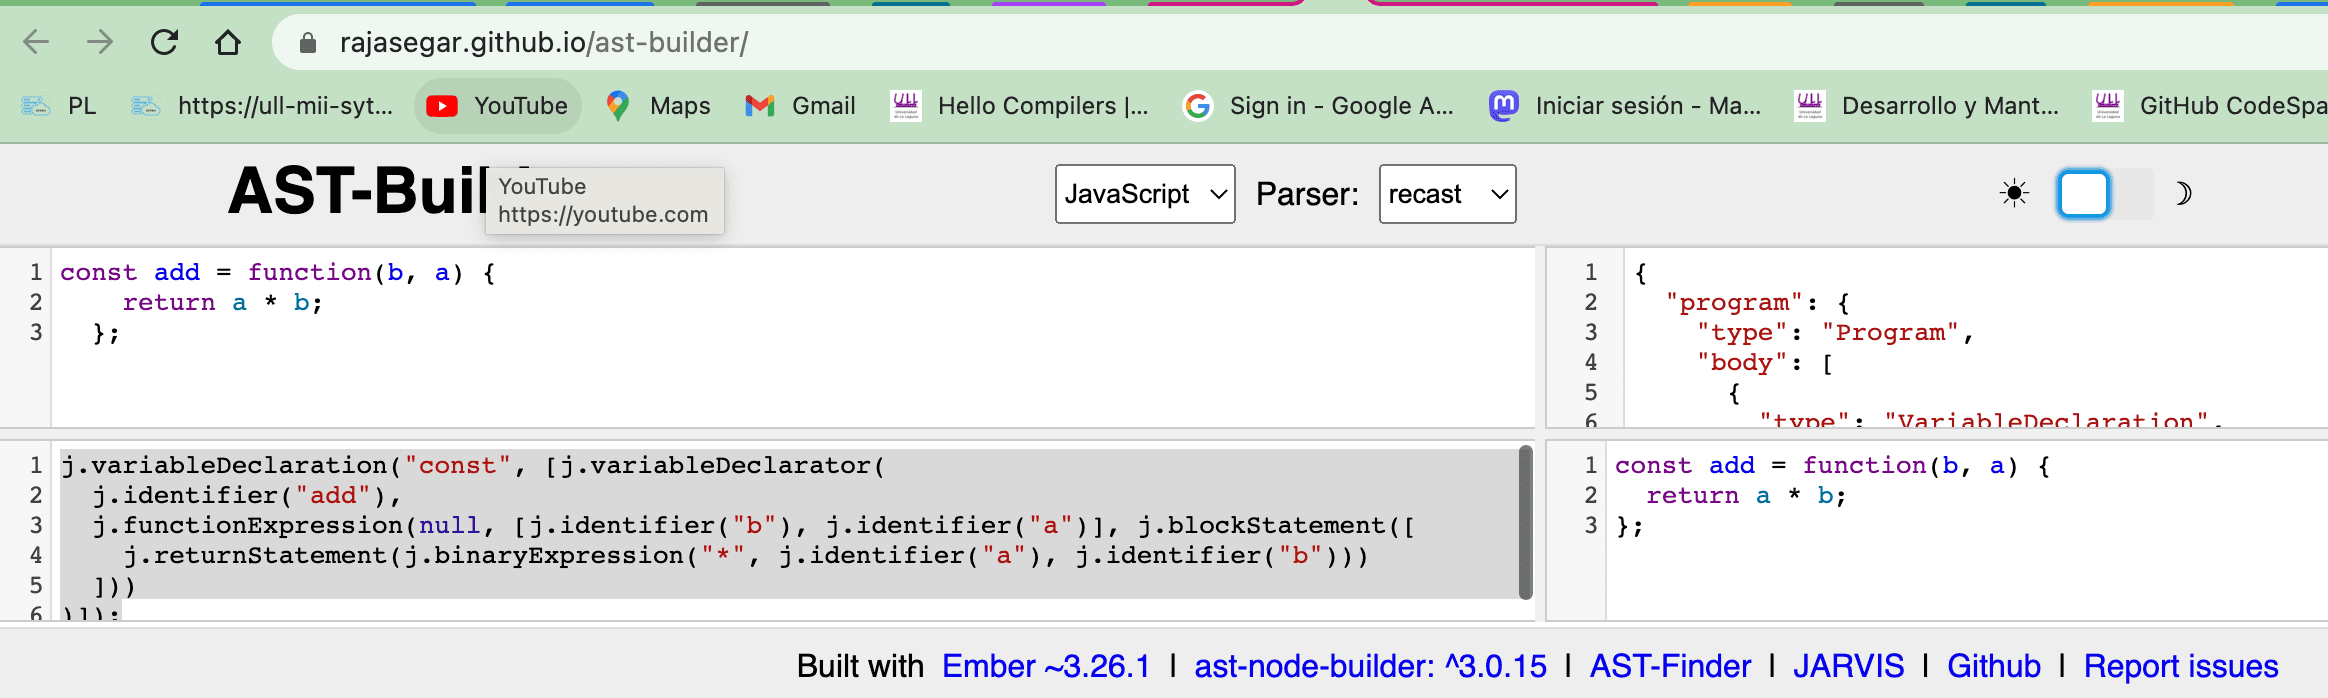Viewport: 2328px width, 698px height.
Task: Open the JavaScript language dropdown
Action: (x=1145, y=194)
